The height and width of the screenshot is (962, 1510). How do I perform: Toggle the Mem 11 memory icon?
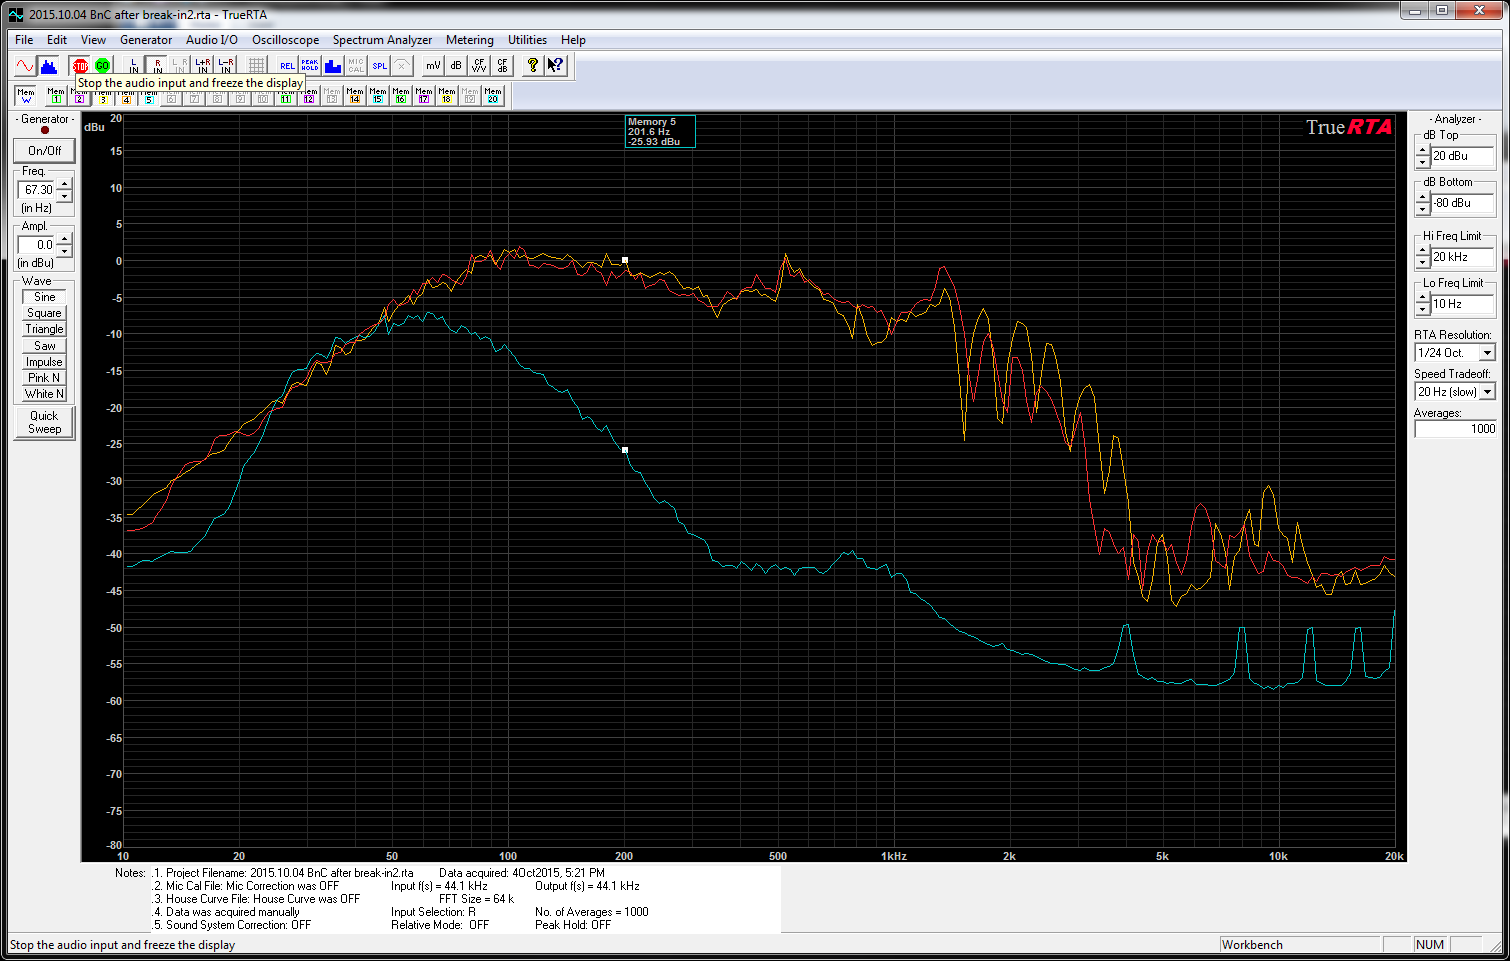(x=286, y=96)
